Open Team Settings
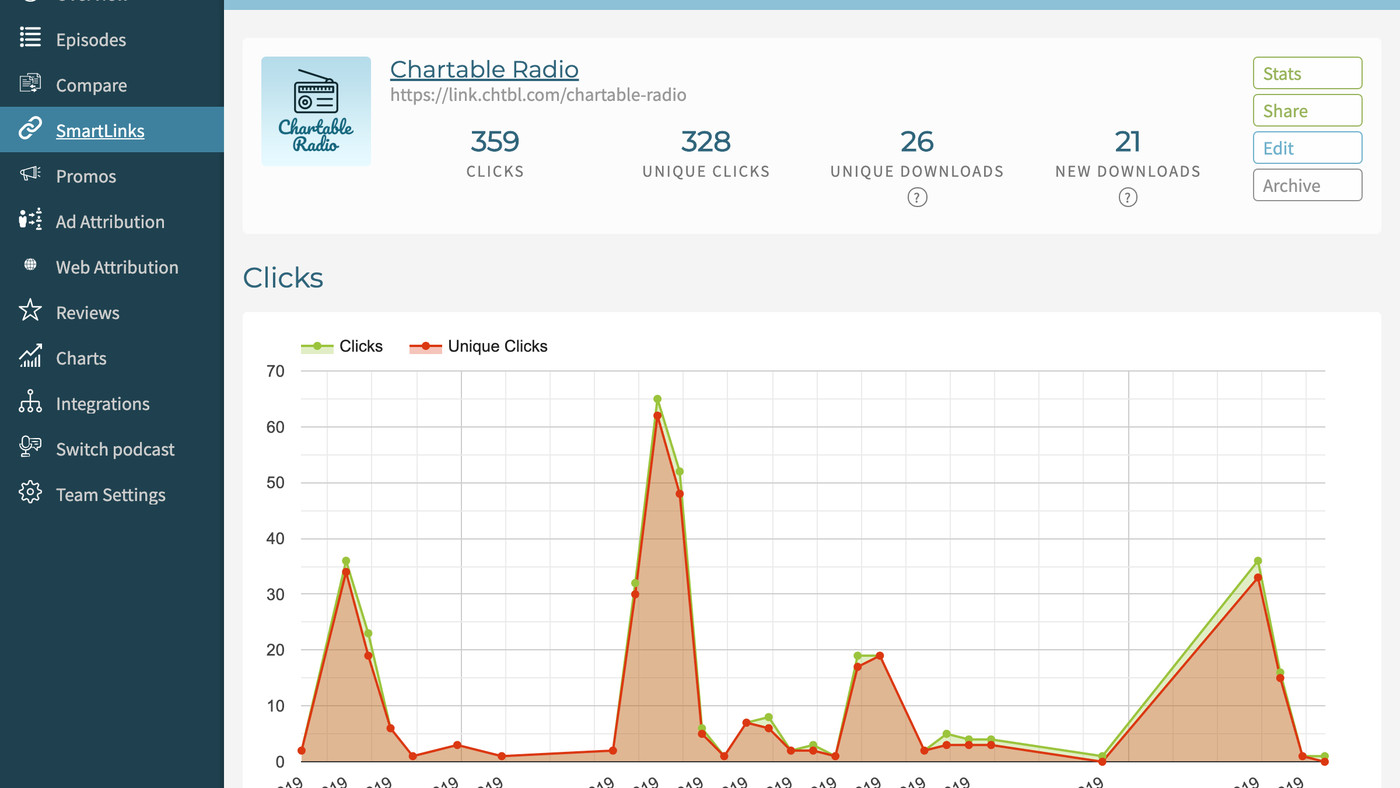Screen dimensions: 1400x788 point(111,494)
